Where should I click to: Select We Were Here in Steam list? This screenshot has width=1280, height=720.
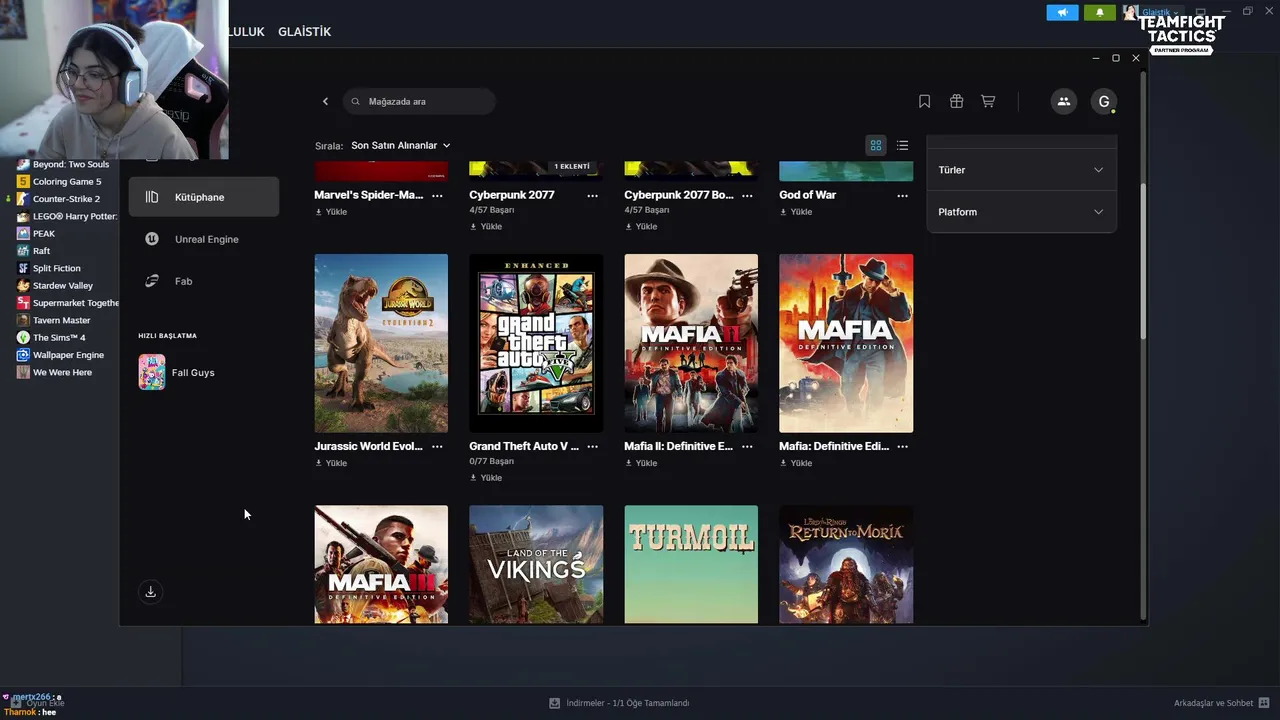pos(60,372)
